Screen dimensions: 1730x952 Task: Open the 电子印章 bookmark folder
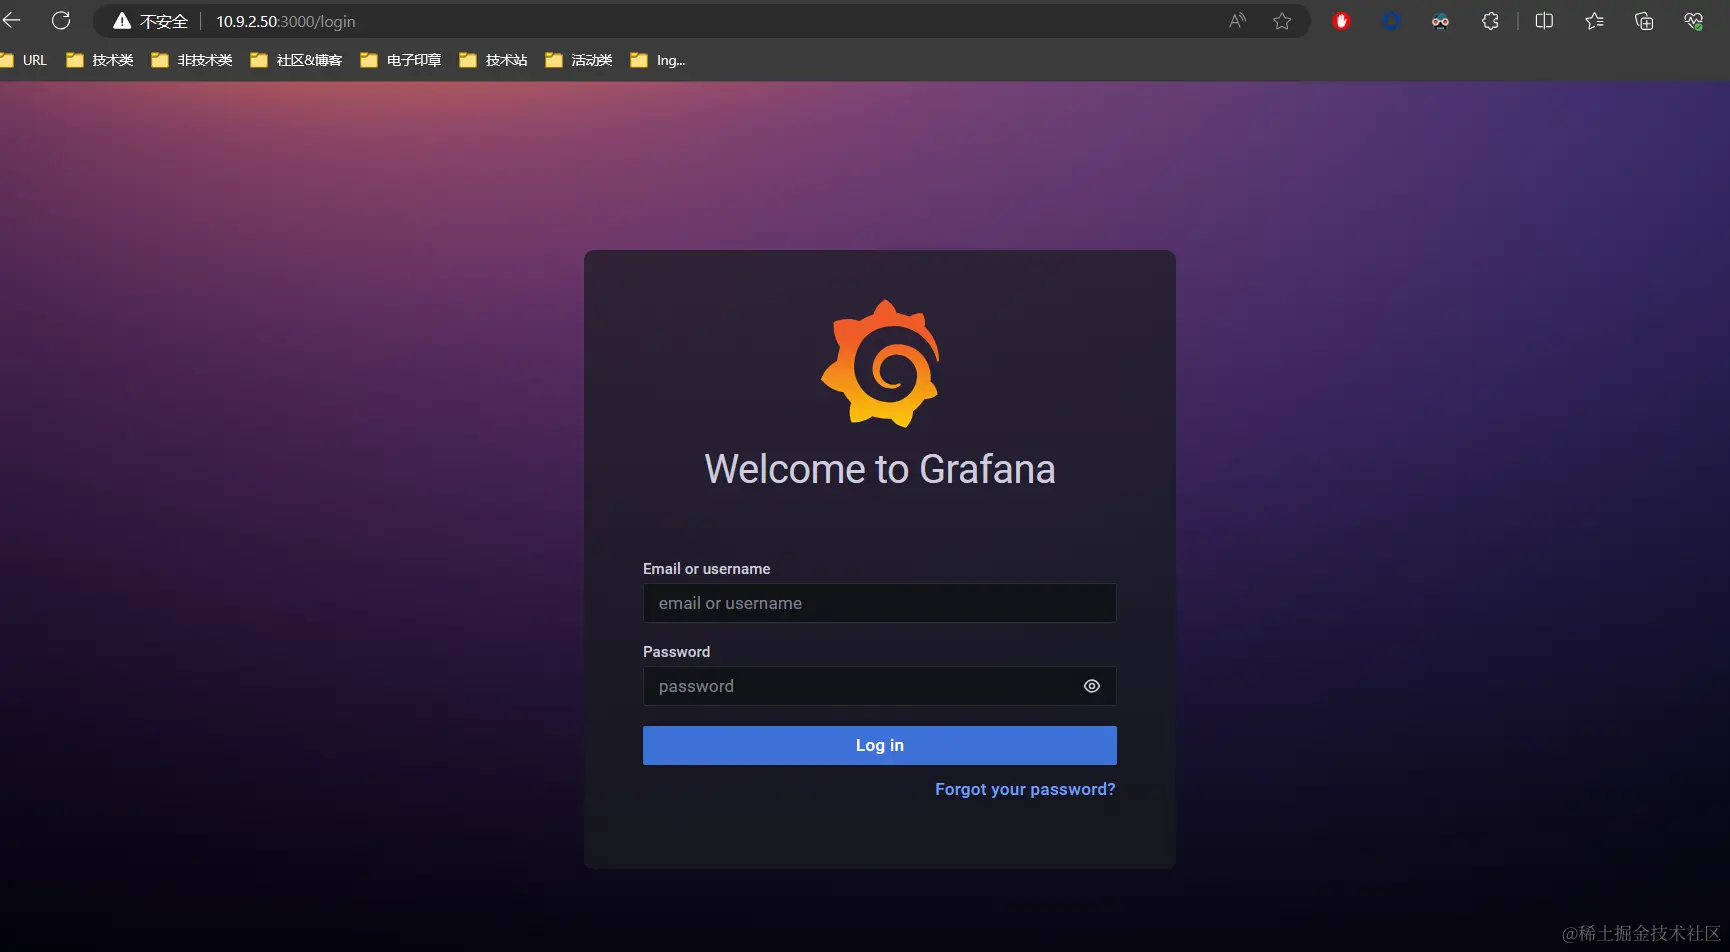[x=401, y=60]
